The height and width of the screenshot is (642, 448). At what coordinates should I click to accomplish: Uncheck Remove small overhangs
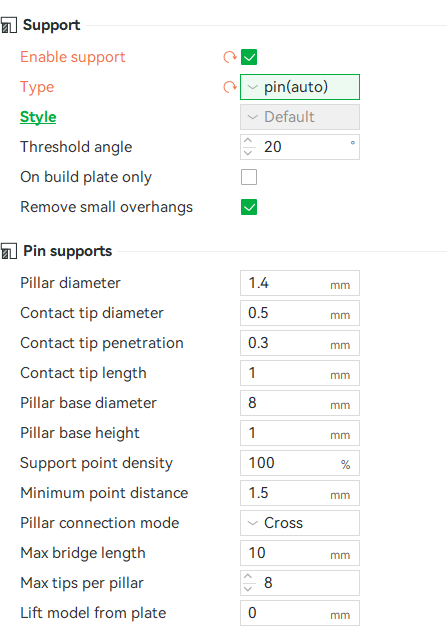249,207
